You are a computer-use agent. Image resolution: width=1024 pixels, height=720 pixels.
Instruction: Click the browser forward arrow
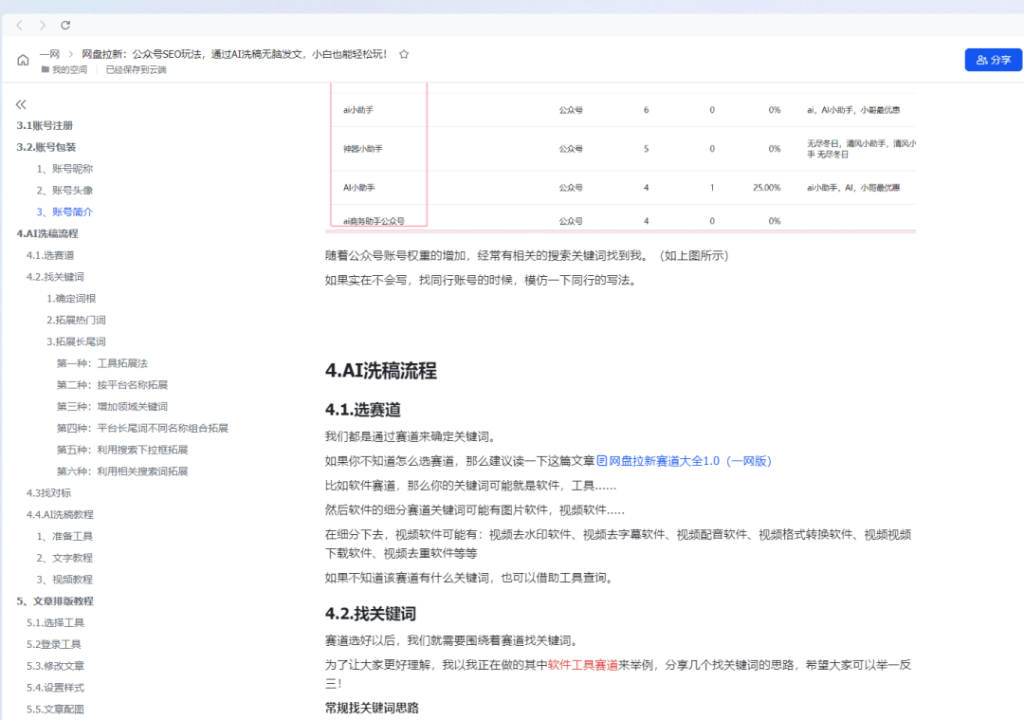(x=42, y=24)
